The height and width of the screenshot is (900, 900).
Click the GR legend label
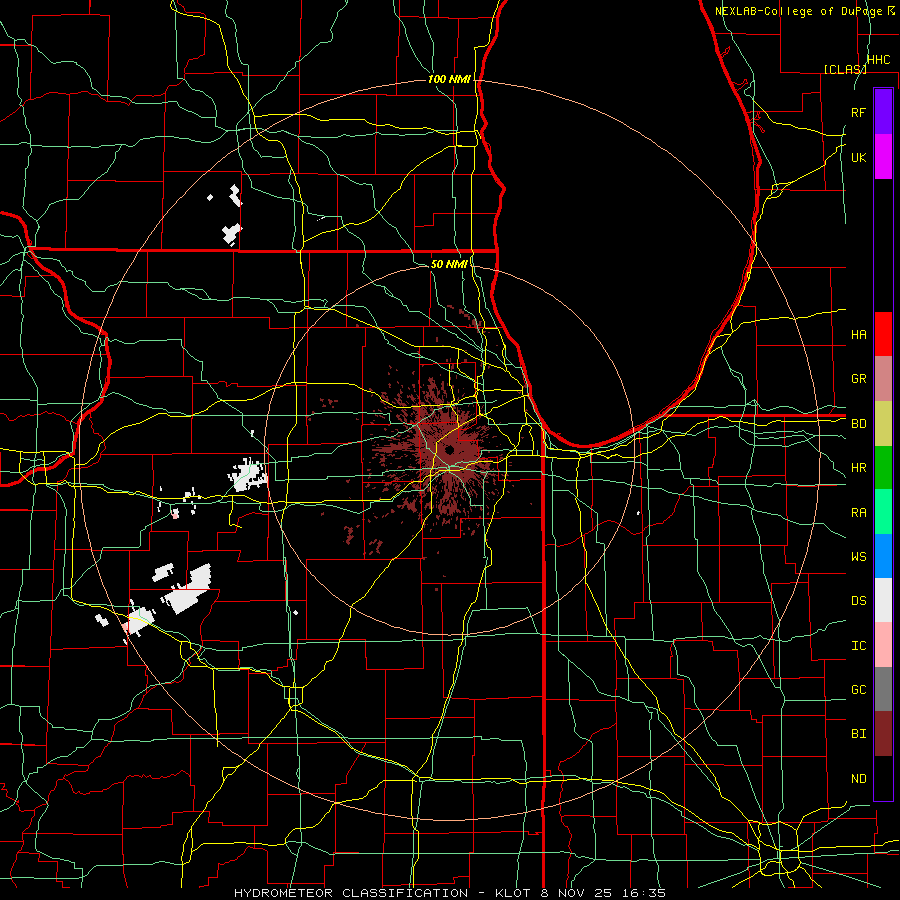click(859, 379)
